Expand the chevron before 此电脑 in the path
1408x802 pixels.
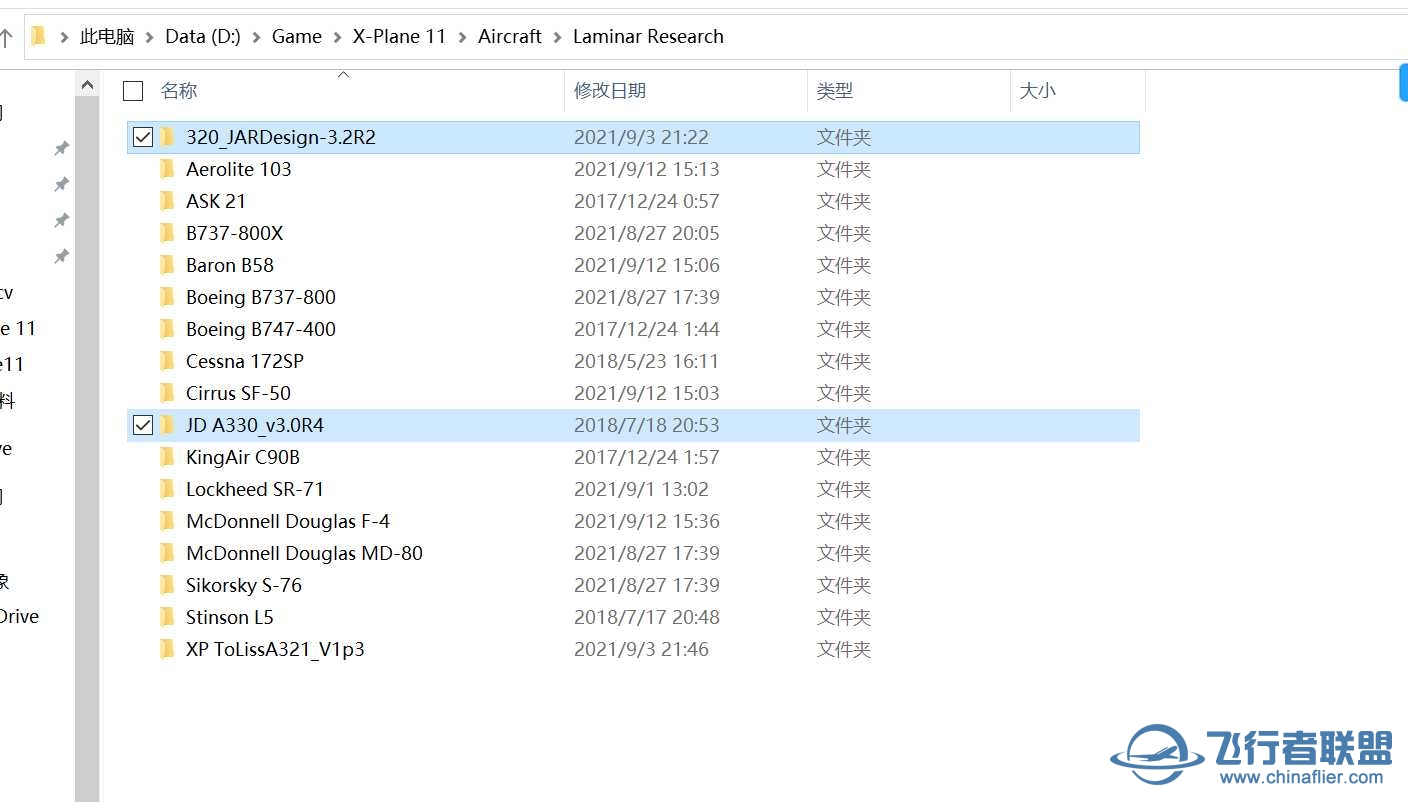pos(65,37)
